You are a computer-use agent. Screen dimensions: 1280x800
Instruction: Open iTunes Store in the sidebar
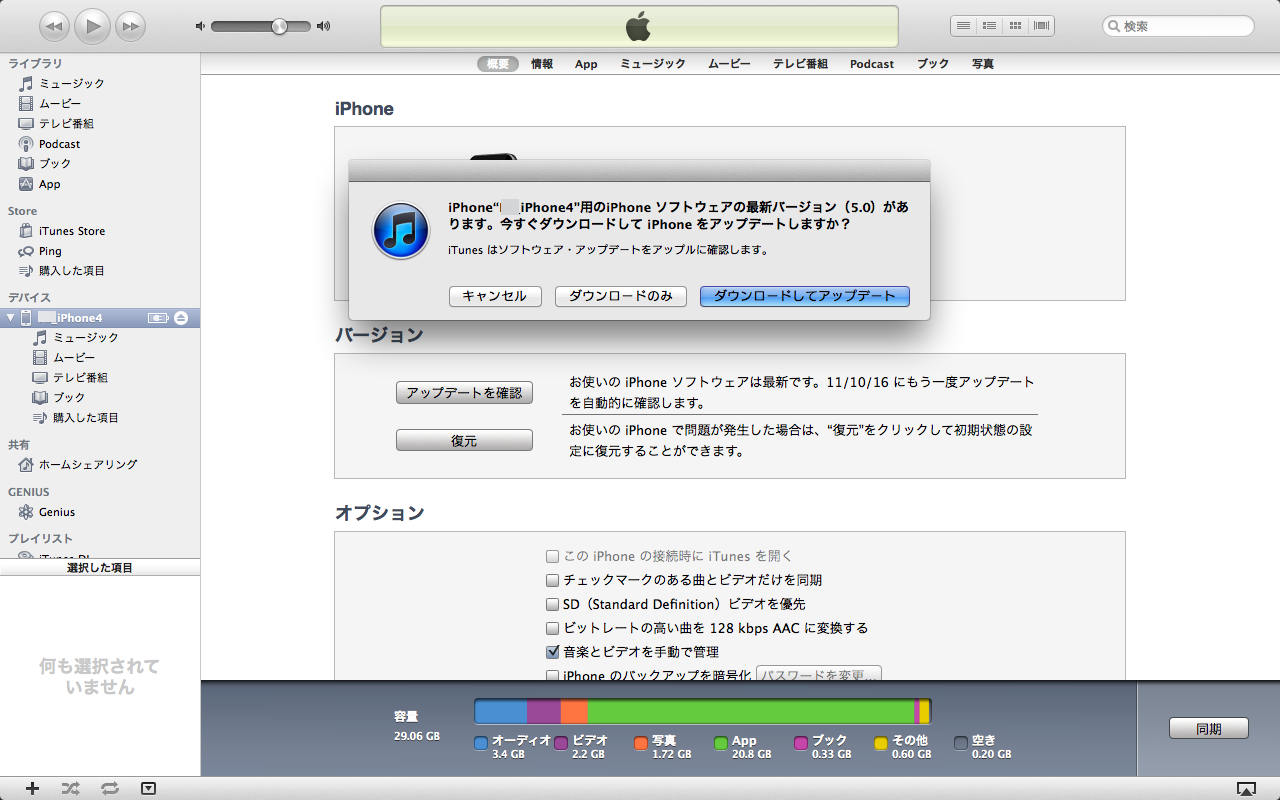coord(72,231)
